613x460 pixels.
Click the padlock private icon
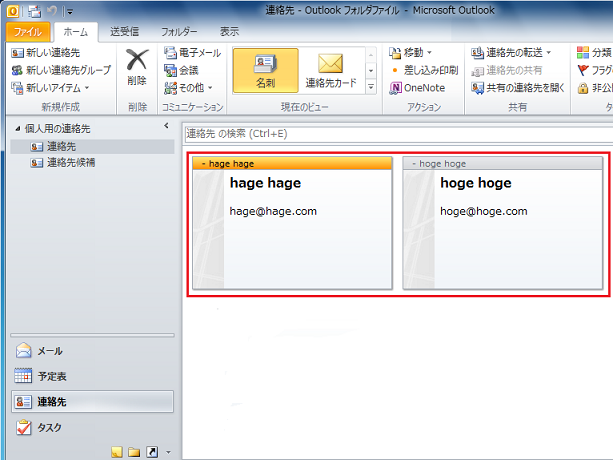[583, 88]
